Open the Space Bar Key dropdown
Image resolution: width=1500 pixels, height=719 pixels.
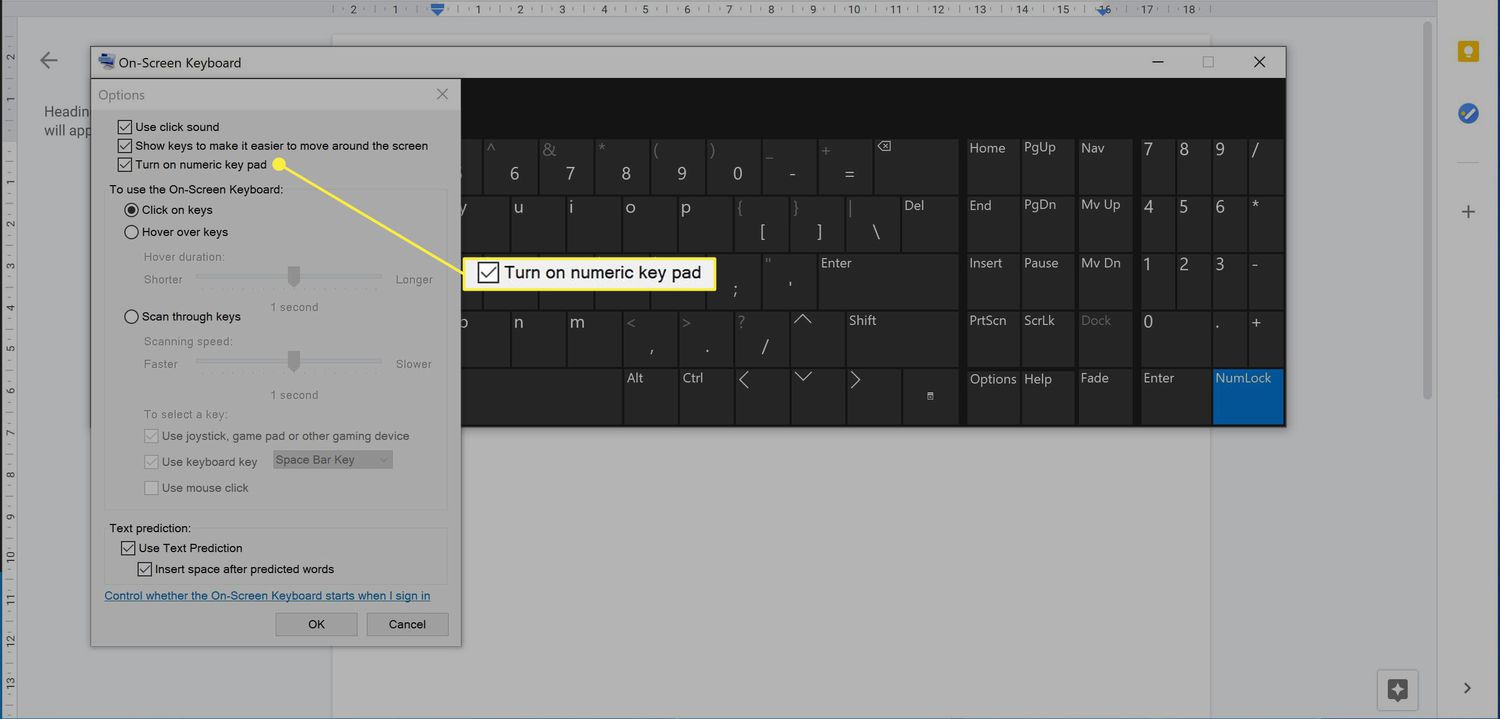(332, 460)
